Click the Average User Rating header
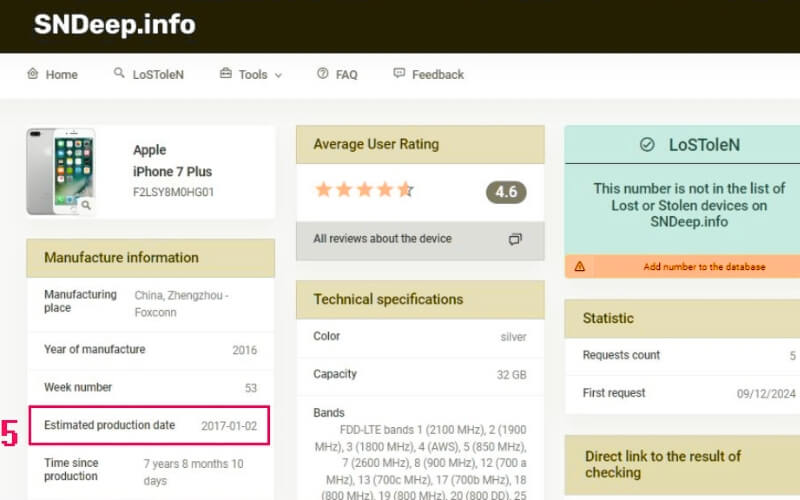 click(x=420, y=144)
